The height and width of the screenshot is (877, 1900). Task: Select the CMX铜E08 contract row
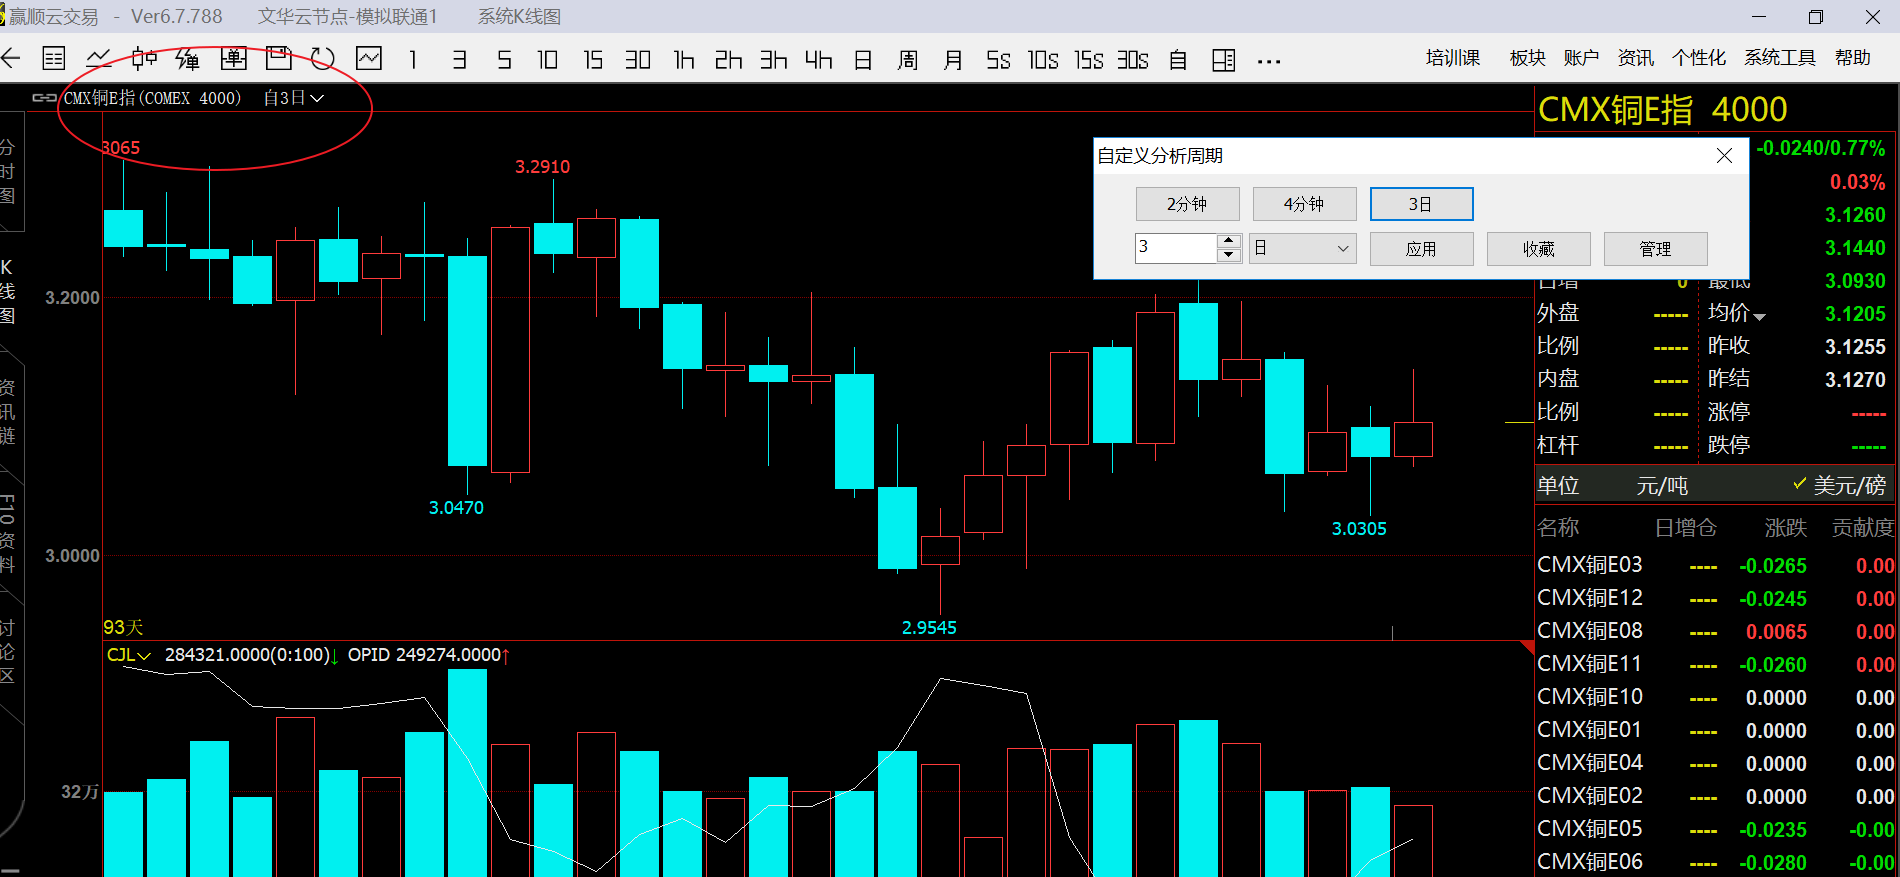click(1716, 631)
